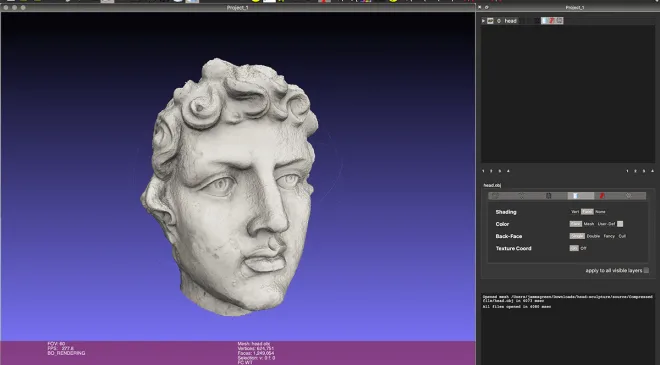660x365 pixels.
Task: Click the head.obj label above render tabs
Action: pos(492,185)
